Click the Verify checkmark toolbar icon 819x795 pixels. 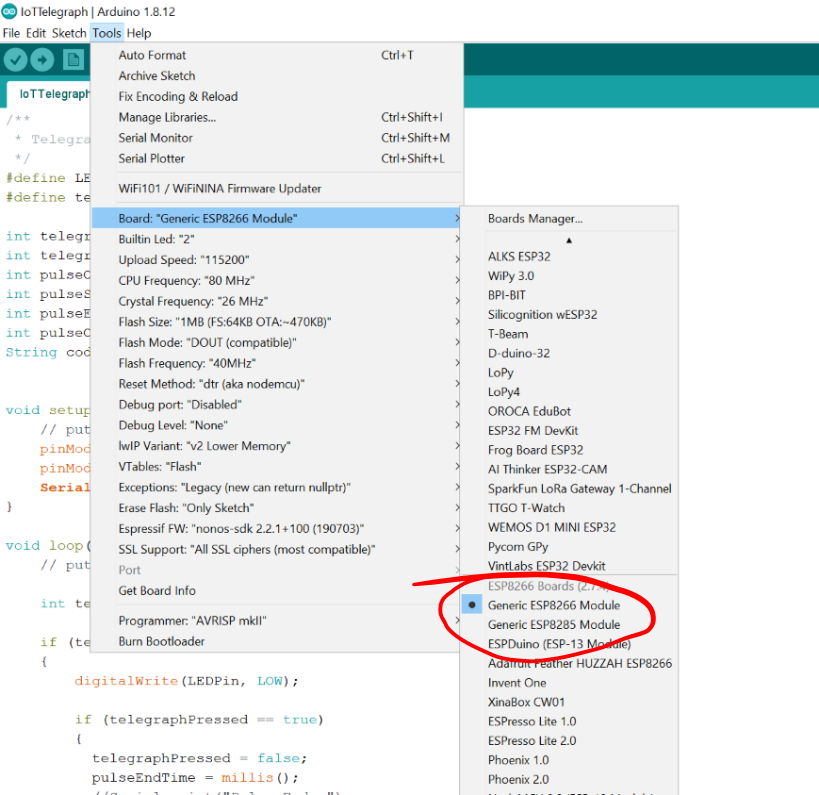pyautogui.click(x=16, y=60)
